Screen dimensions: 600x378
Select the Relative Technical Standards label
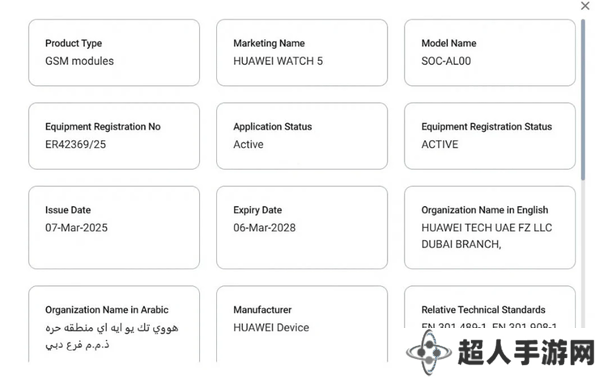click(483, 310)
